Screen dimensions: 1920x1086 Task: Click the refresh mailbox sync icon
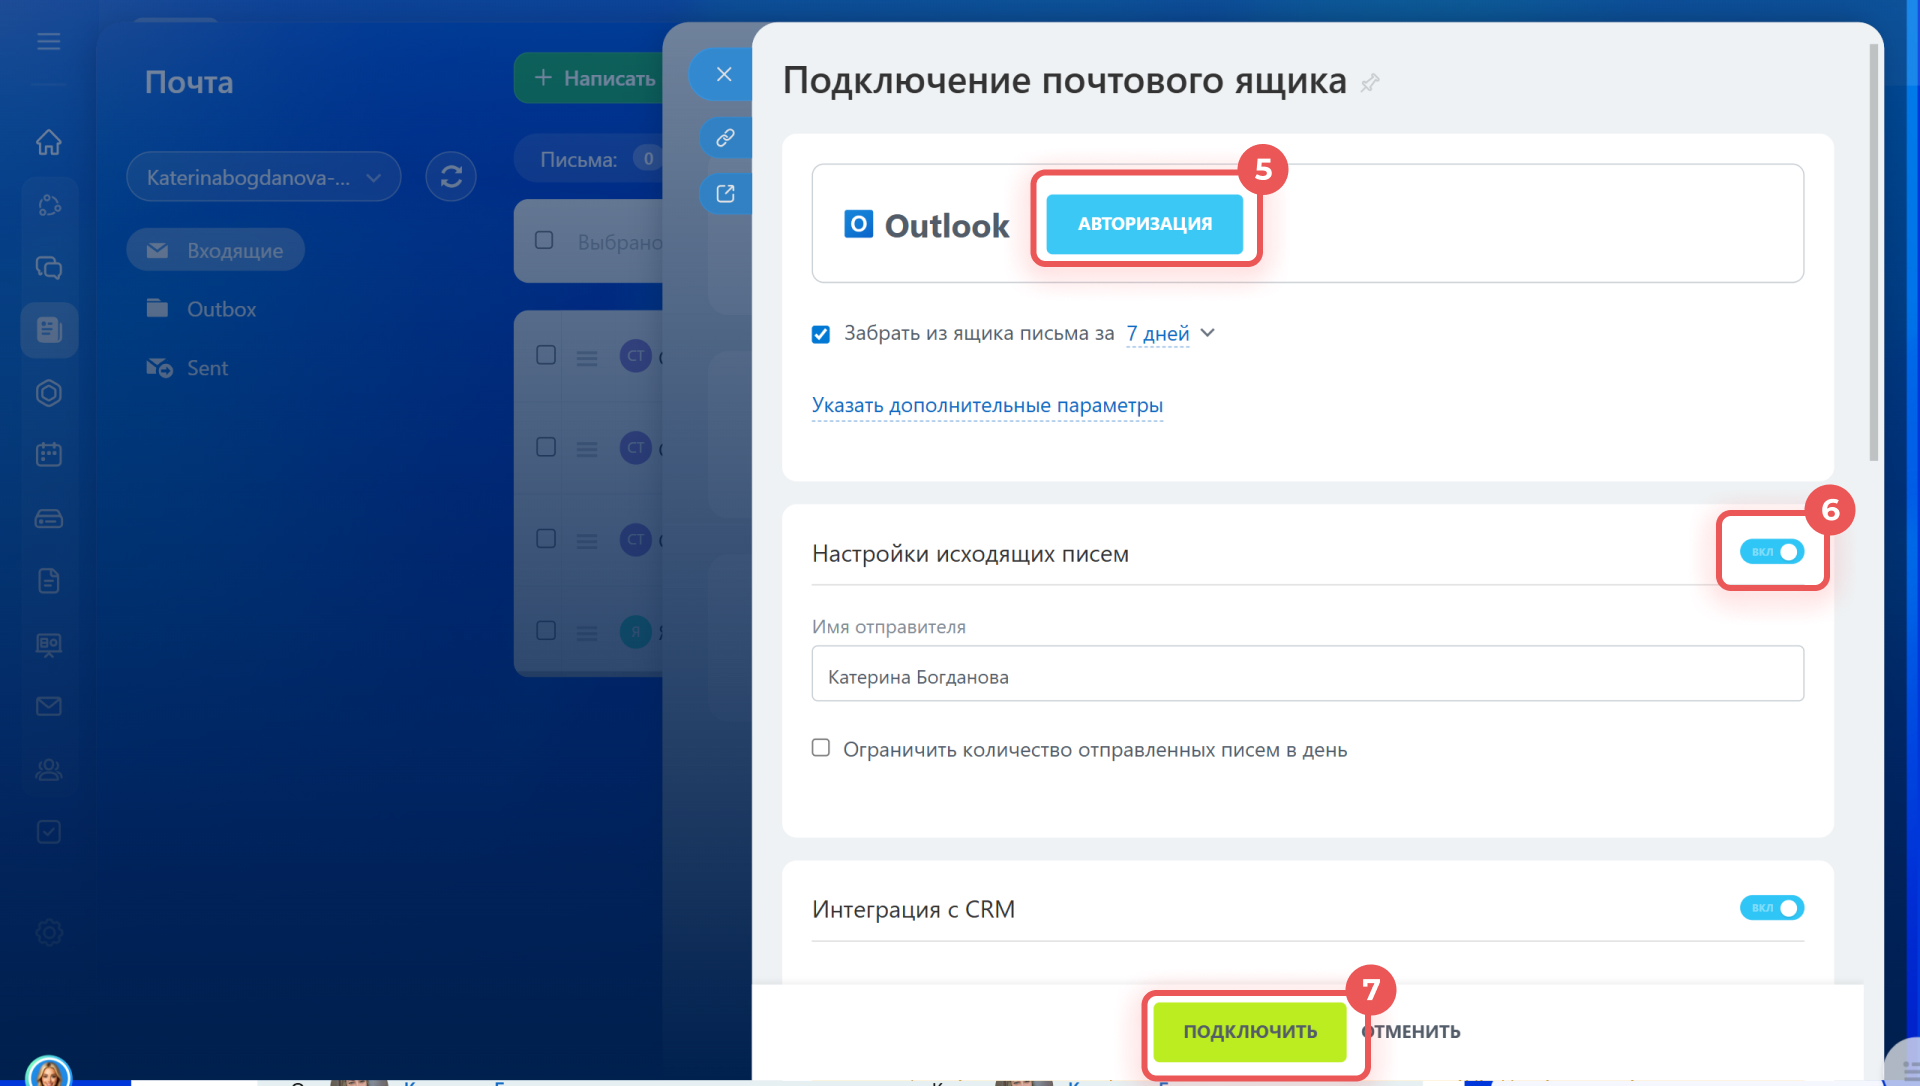451,177
